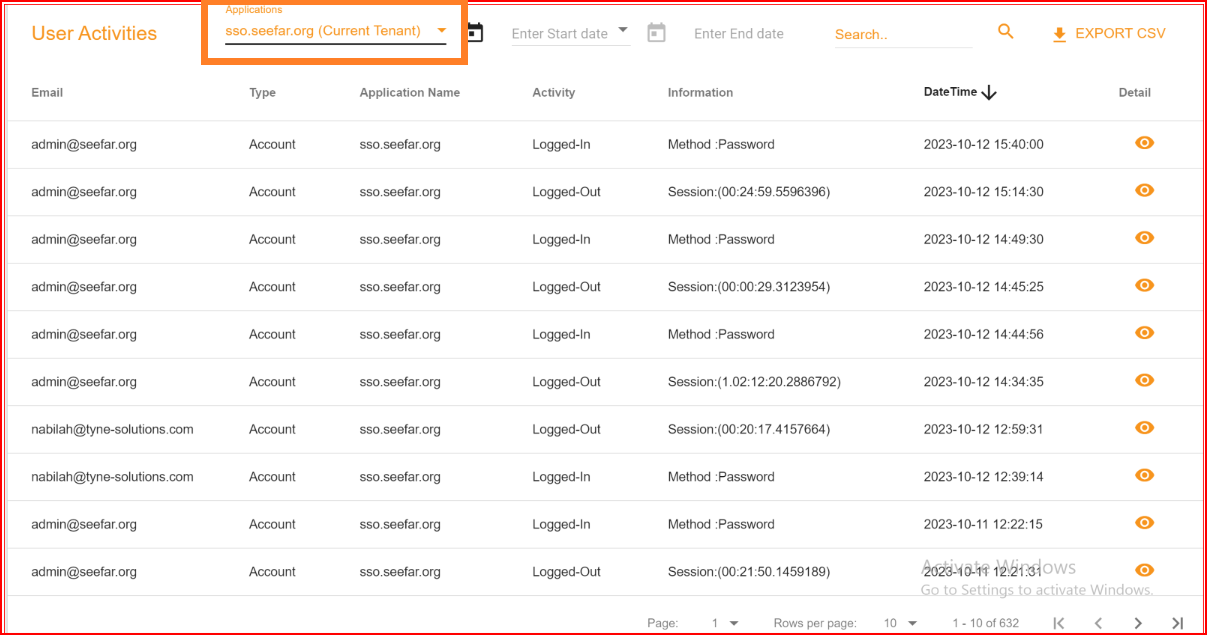Click Logged-Out in 15:14:30 row
The width and height of the screenshot is (1207, 635).
pyautogui.click(x=566, y=192)
